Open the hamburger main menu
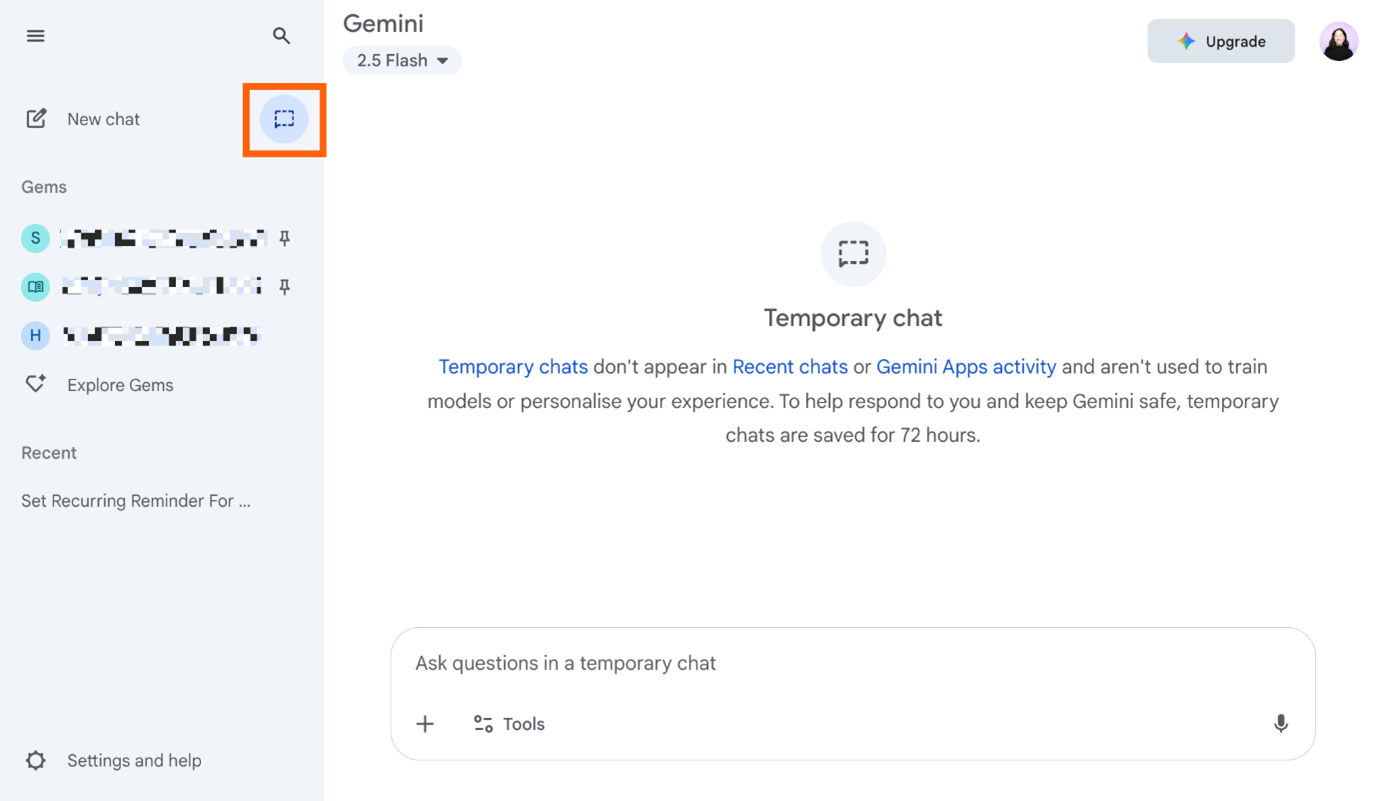The image size is (1379, 801). [36, 36]
